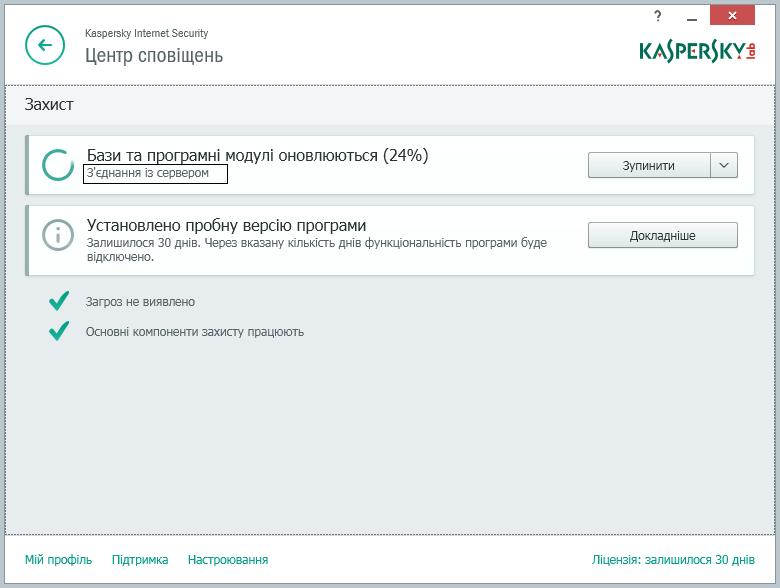Open the Підтримка link
The width and height of the screenshot is (780, 588).
pyautogui.click(x=140, y=560)
